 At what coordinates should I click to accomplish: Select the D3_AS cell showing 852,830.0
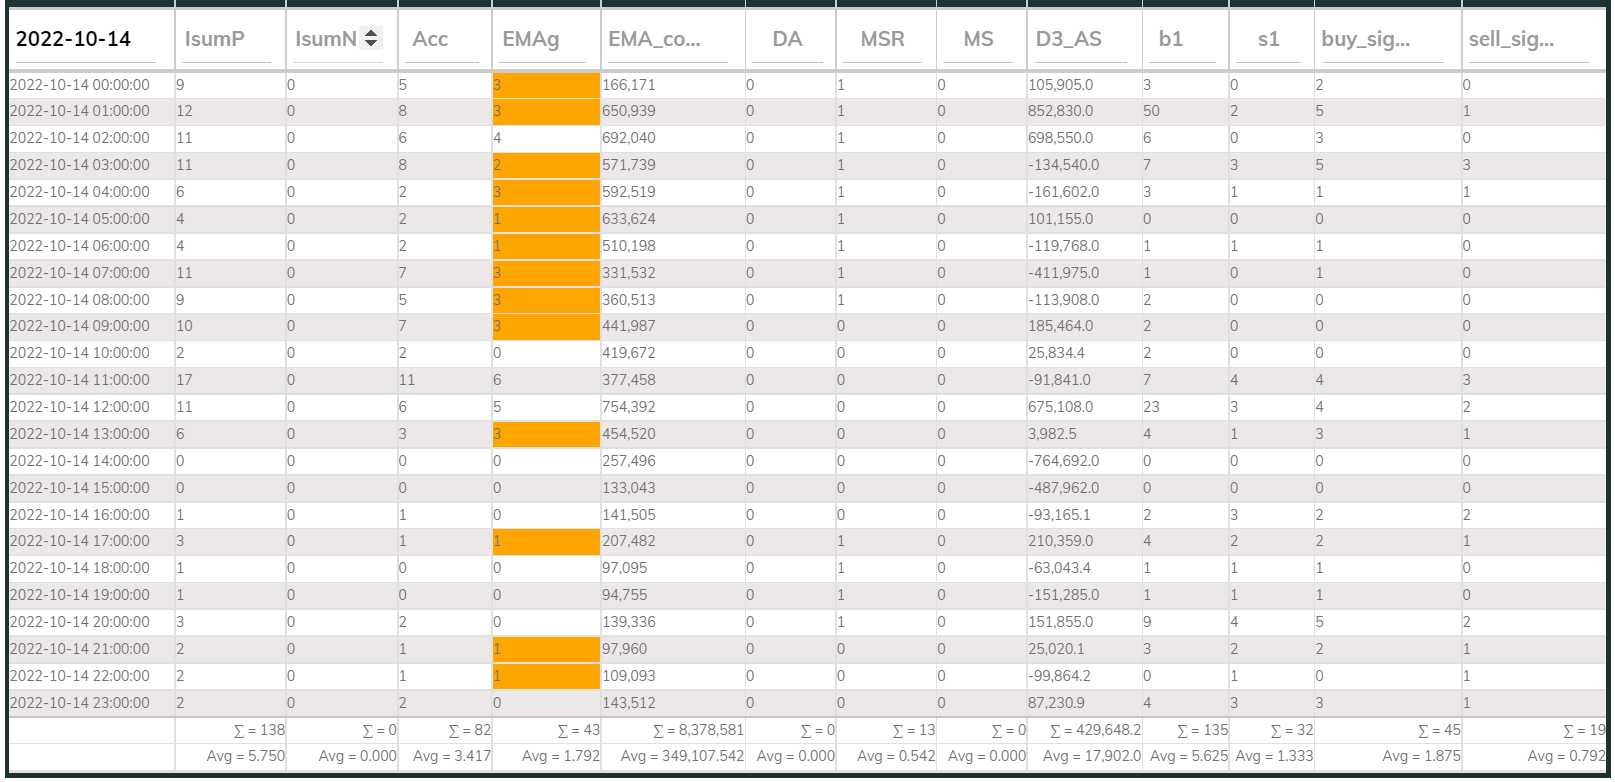click(1060, 111)
